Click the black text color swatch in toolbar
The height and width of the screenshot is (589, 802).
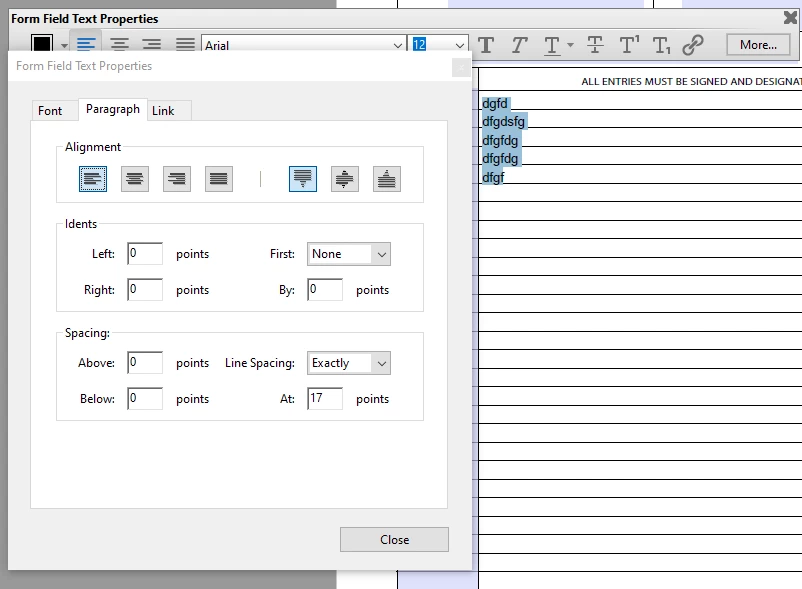tap(42, 43)
